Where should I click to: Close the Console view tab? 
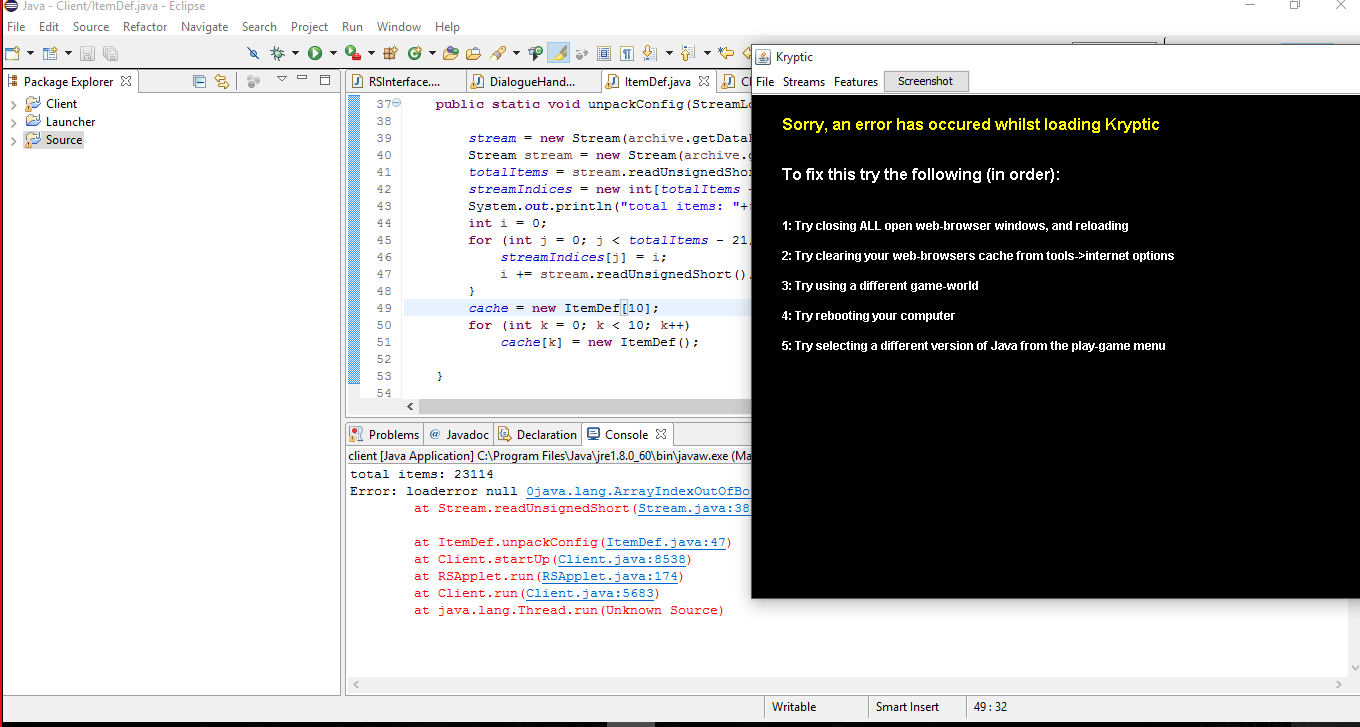pyautogui.click(x=660, y=434)
